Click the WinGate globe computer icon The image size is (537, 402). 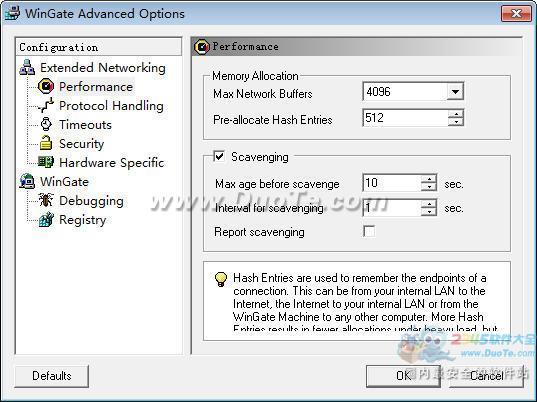(x=27, y=181)
